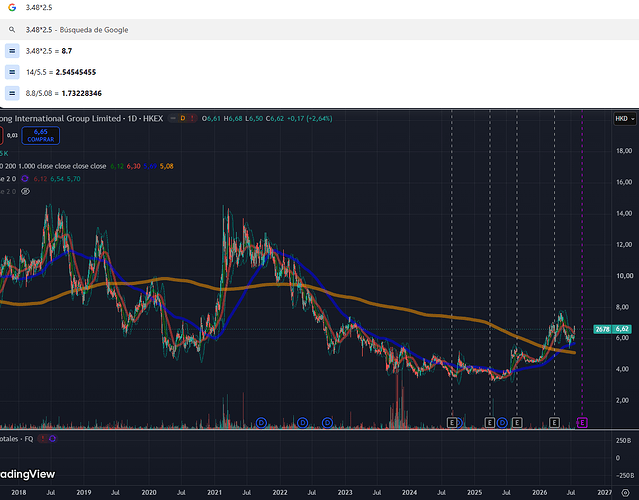Click the purple upcoming E earnings marker

(x=582, y=423)
